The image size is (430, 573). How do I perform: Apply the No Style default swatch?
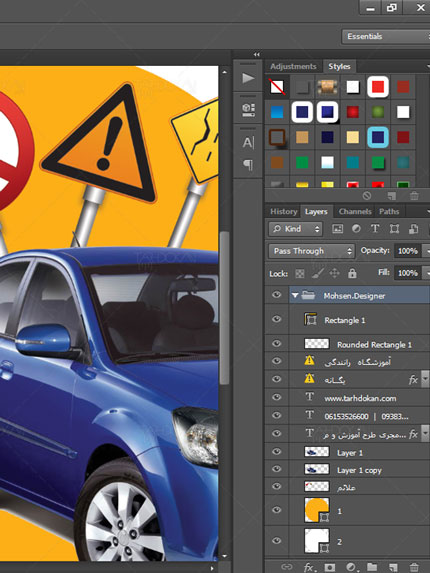coord(277,87)
